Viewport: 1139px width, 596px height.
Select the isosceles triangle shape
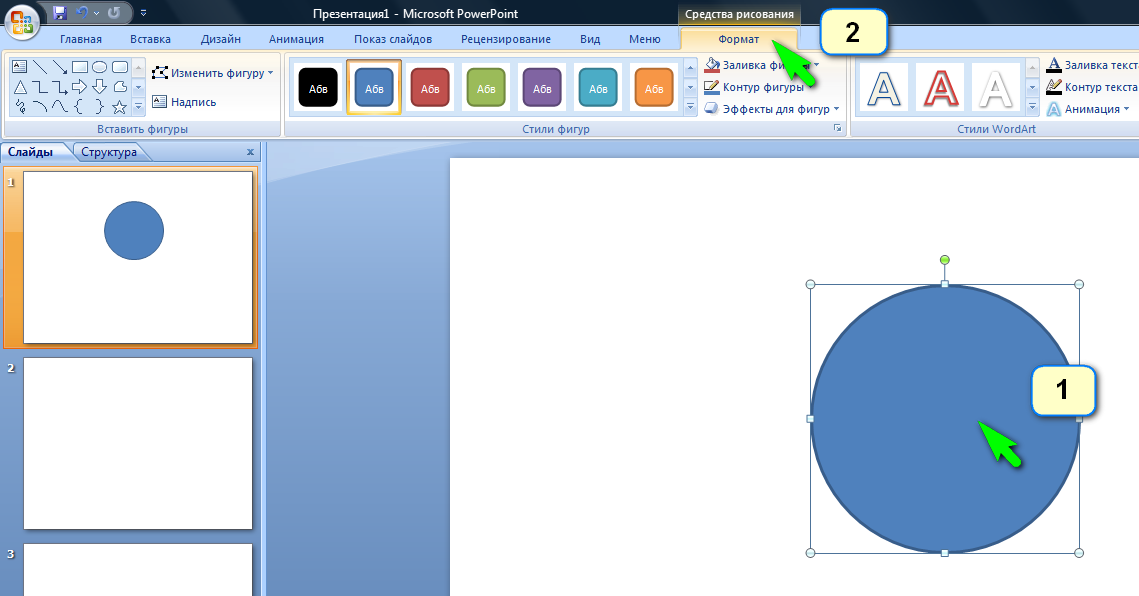pyautogui.click(x=19, y=86)
